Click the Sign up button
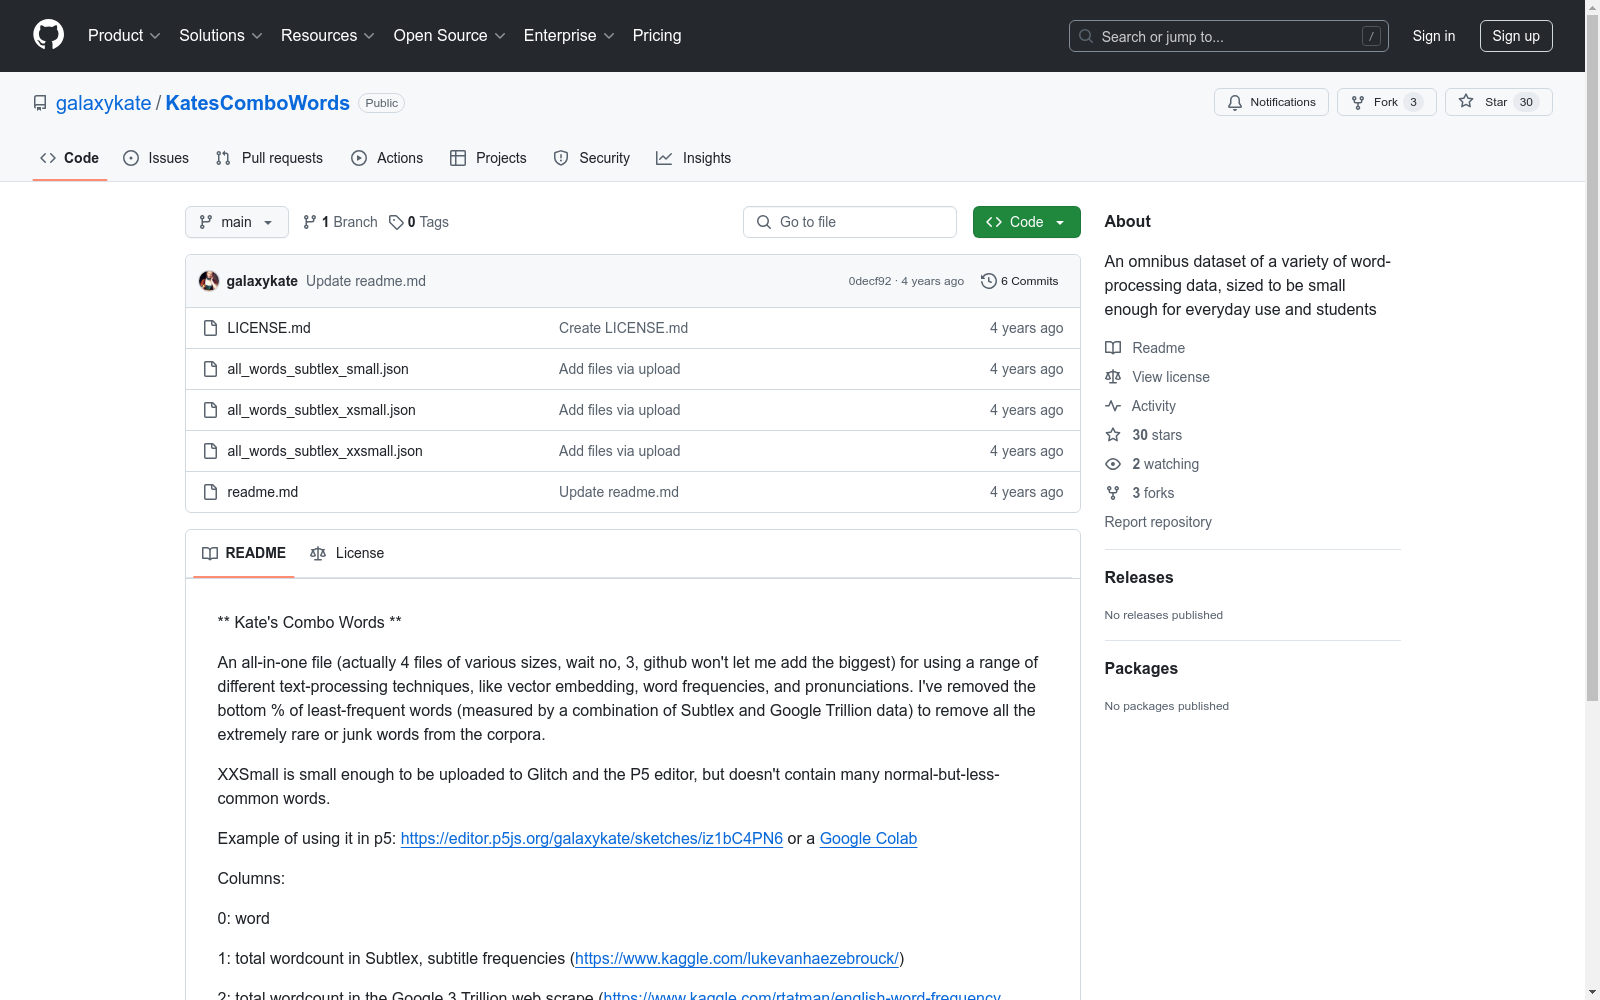1600x1000 pixels. pyautogui.click(x=1516, y=36)
